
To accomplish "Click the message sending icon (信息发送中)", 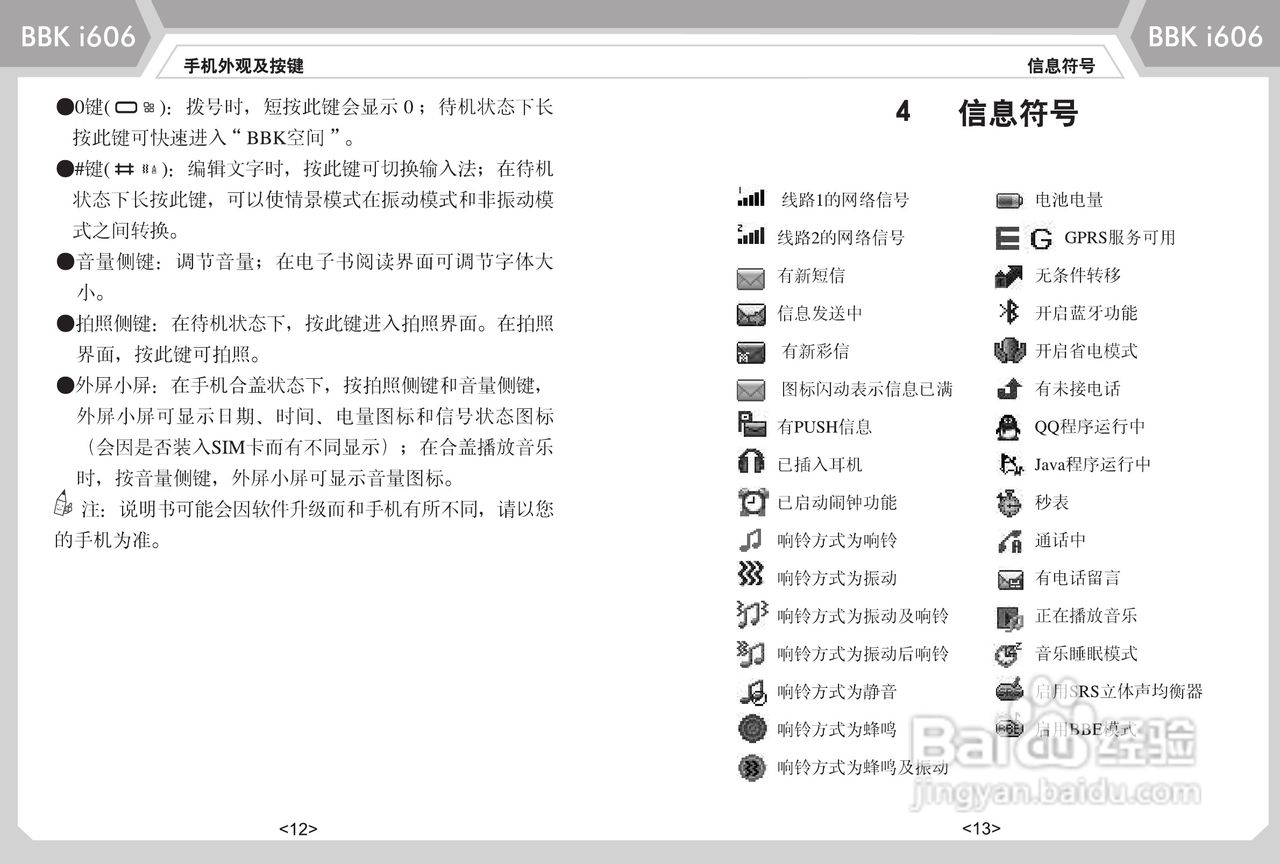I will (x=751, y=315).
